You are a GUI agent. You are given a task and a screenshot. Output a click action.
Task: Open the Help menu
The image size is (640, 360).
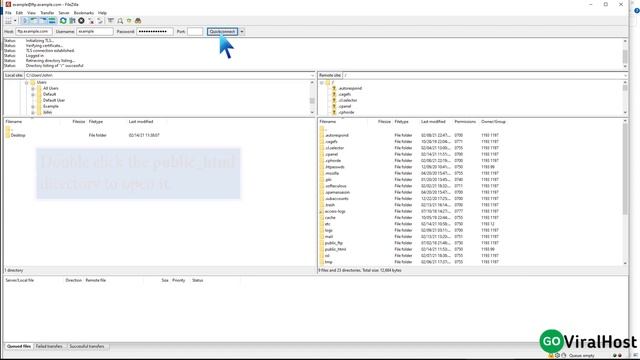102,13
